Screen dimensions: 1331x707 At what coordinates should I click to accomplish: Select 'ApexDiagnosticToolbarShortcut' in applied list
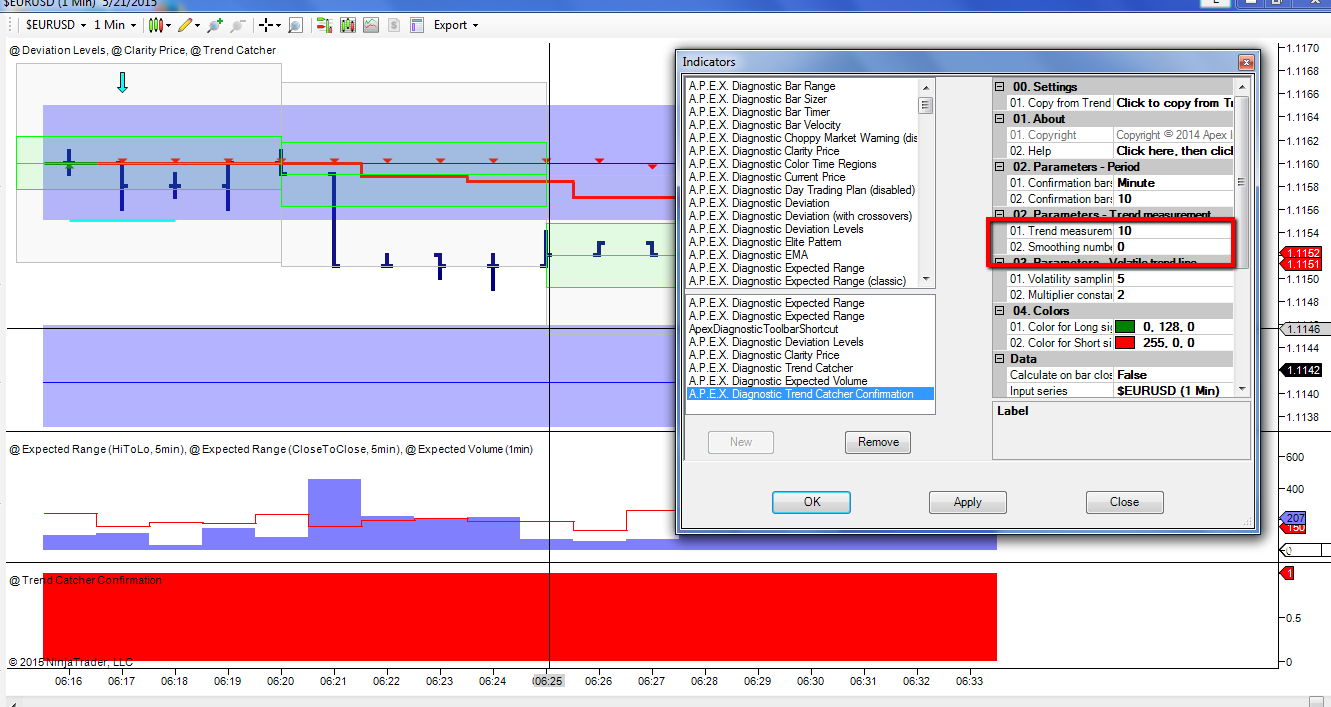(764, 329)
